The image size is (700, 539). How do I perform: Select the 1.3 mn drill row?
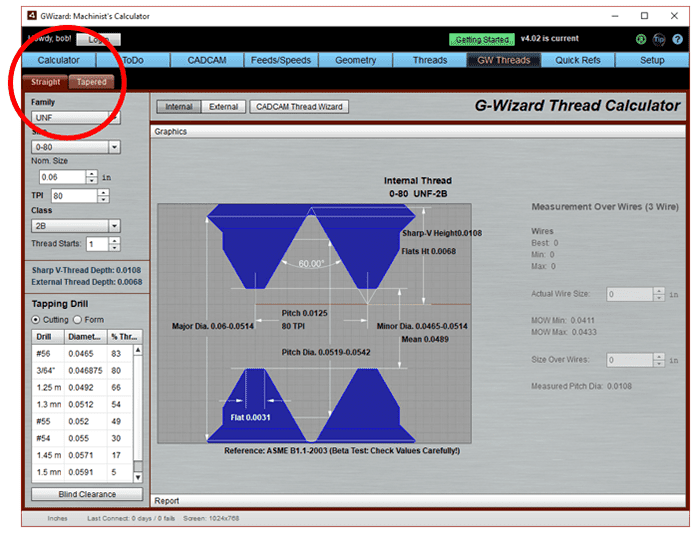(83, 405)
